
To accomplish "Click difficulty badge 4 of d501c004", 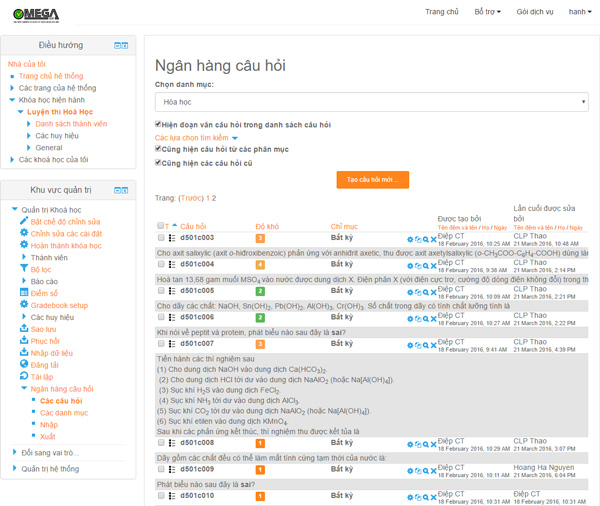I will pos(260,265).
